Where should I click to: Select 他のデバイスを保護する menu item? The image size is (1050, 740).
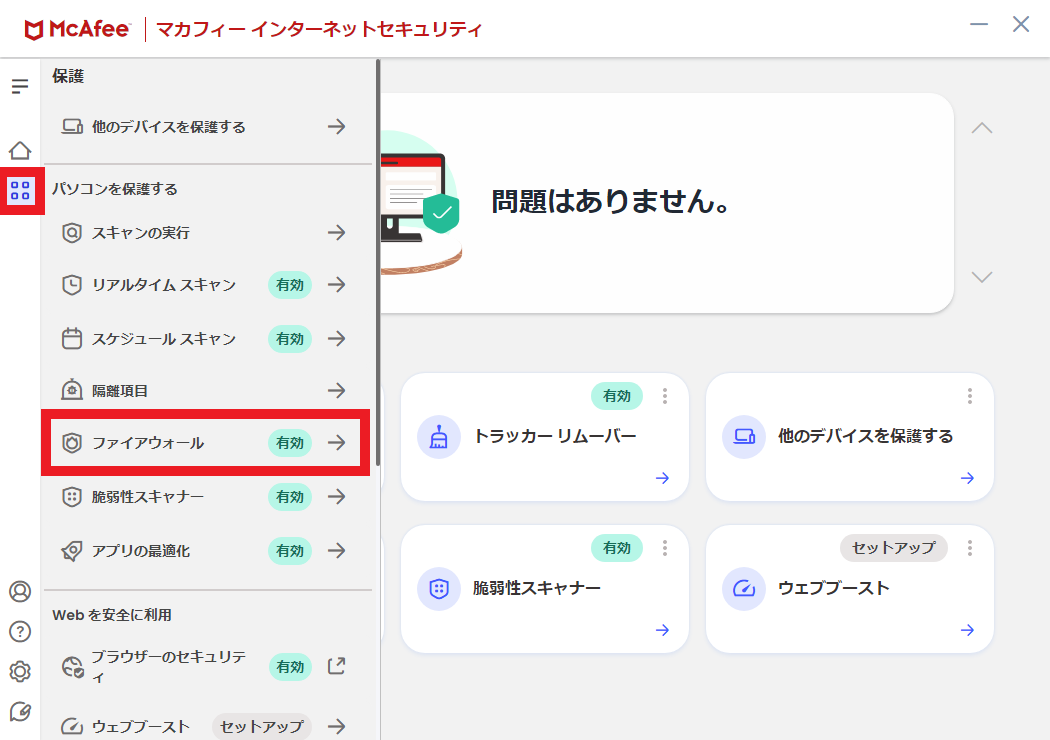[206, 127]
